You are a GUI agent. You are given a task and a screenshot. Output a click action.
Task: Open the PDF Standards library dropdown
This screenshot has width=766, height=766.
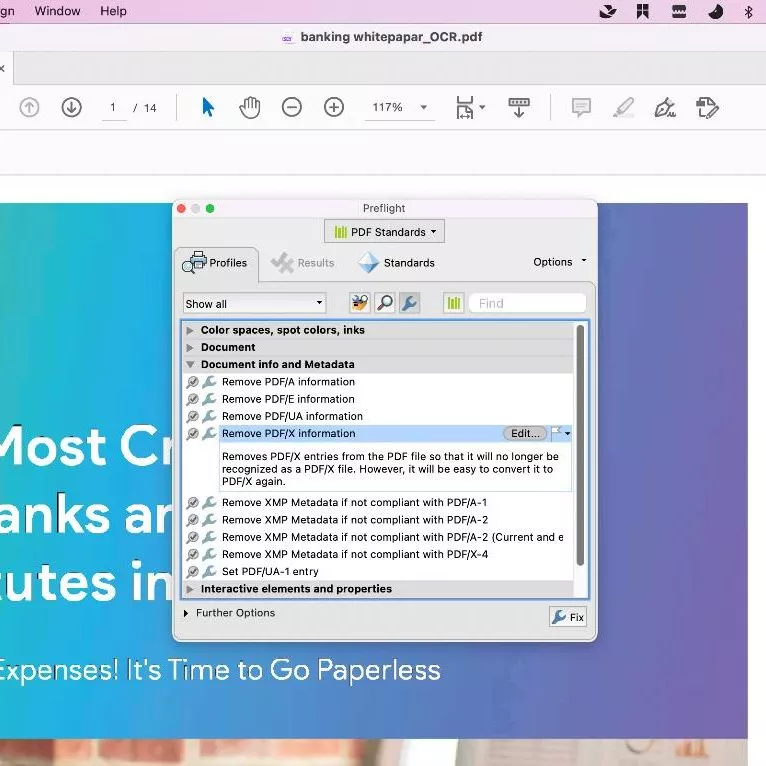coord(384,232)
